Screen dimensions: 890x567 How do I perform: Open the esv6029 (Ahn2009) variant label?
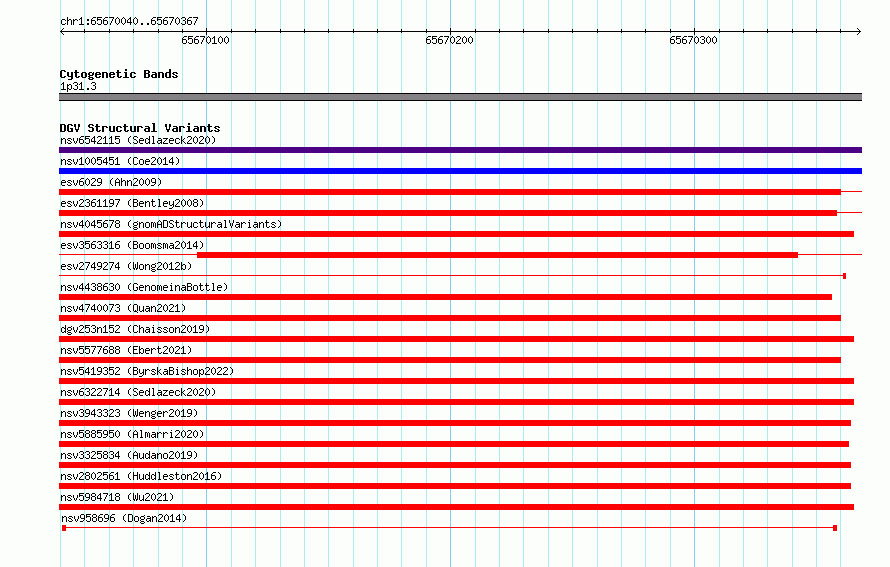pos(111,182)
